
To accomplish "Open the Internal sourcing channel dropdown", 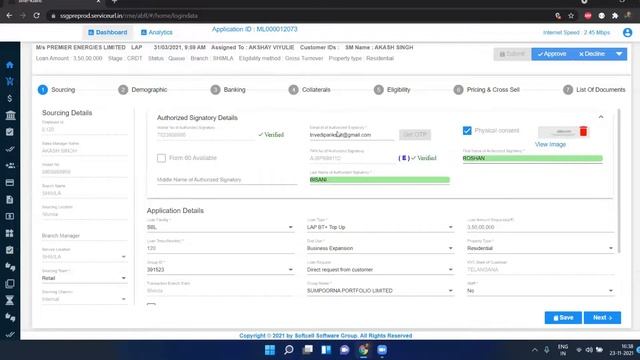I will click(84, 299).
